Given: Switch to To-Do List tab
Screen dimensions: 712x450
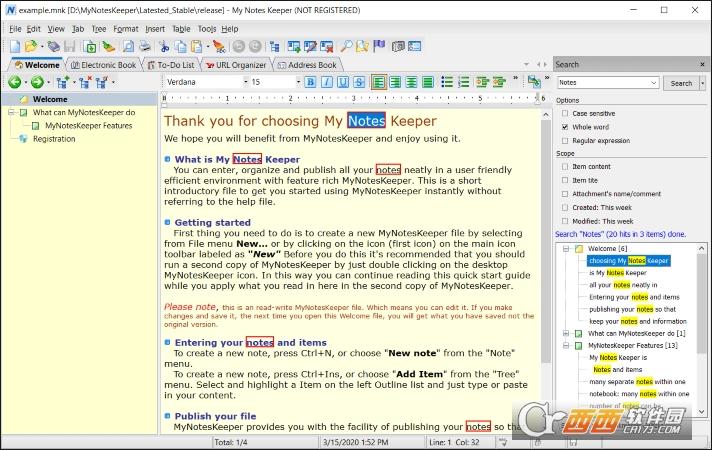Looking at the screenshot, I should (x=171, y=65).
